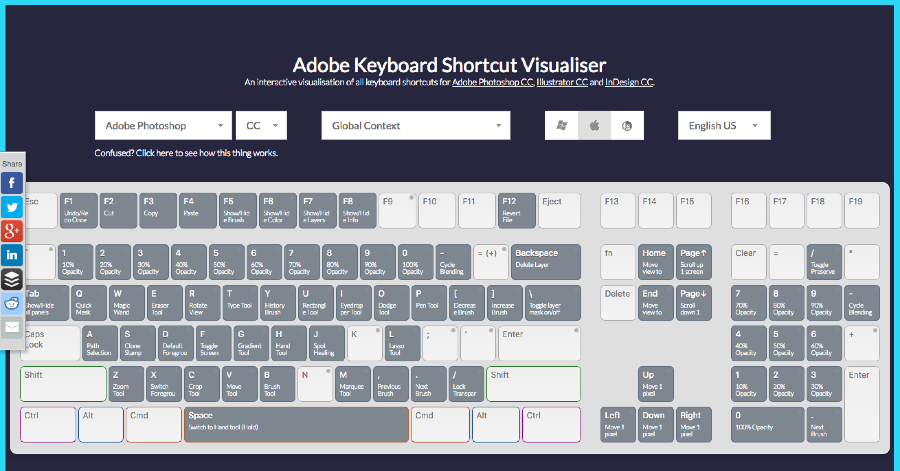Select the Linux OS layout icon
Image resolution: width=900 pixels, height=471 pixels.
[x=627, y=126]
